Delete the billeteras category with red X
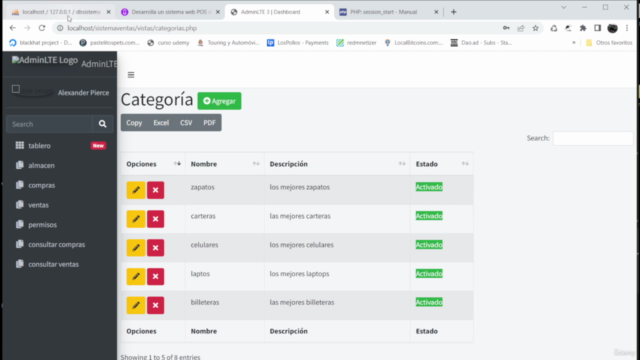 click(156, 305)
